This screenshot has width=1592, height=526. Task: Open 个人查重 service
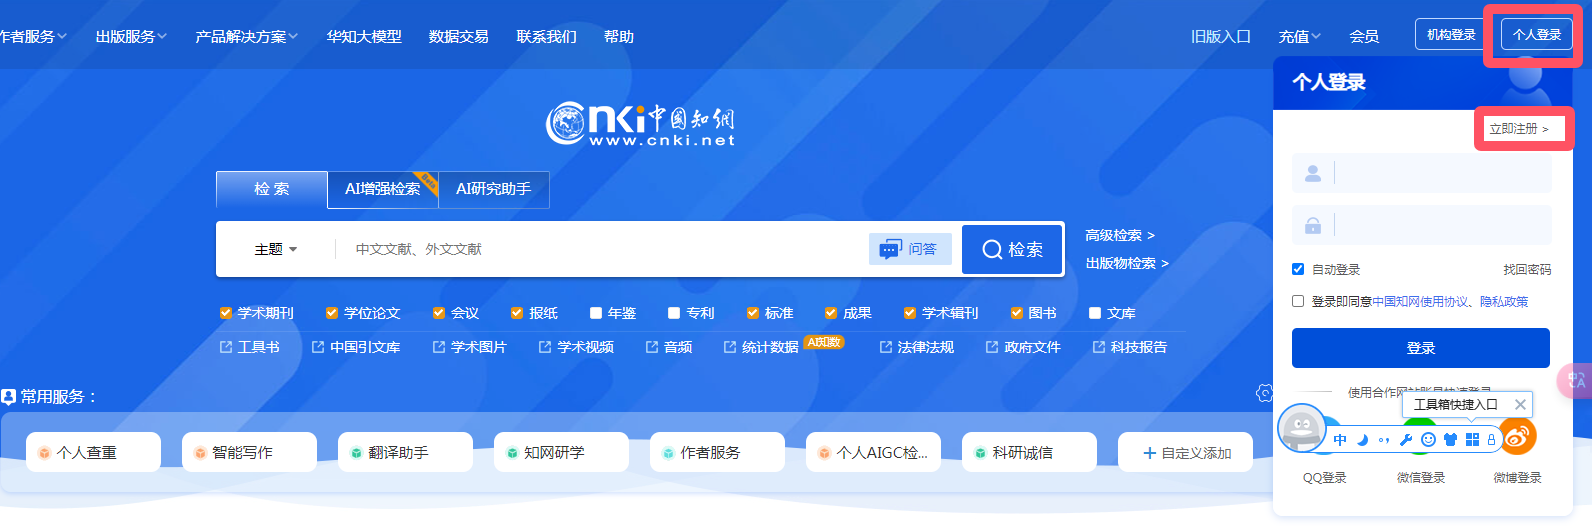click(93, 452)
